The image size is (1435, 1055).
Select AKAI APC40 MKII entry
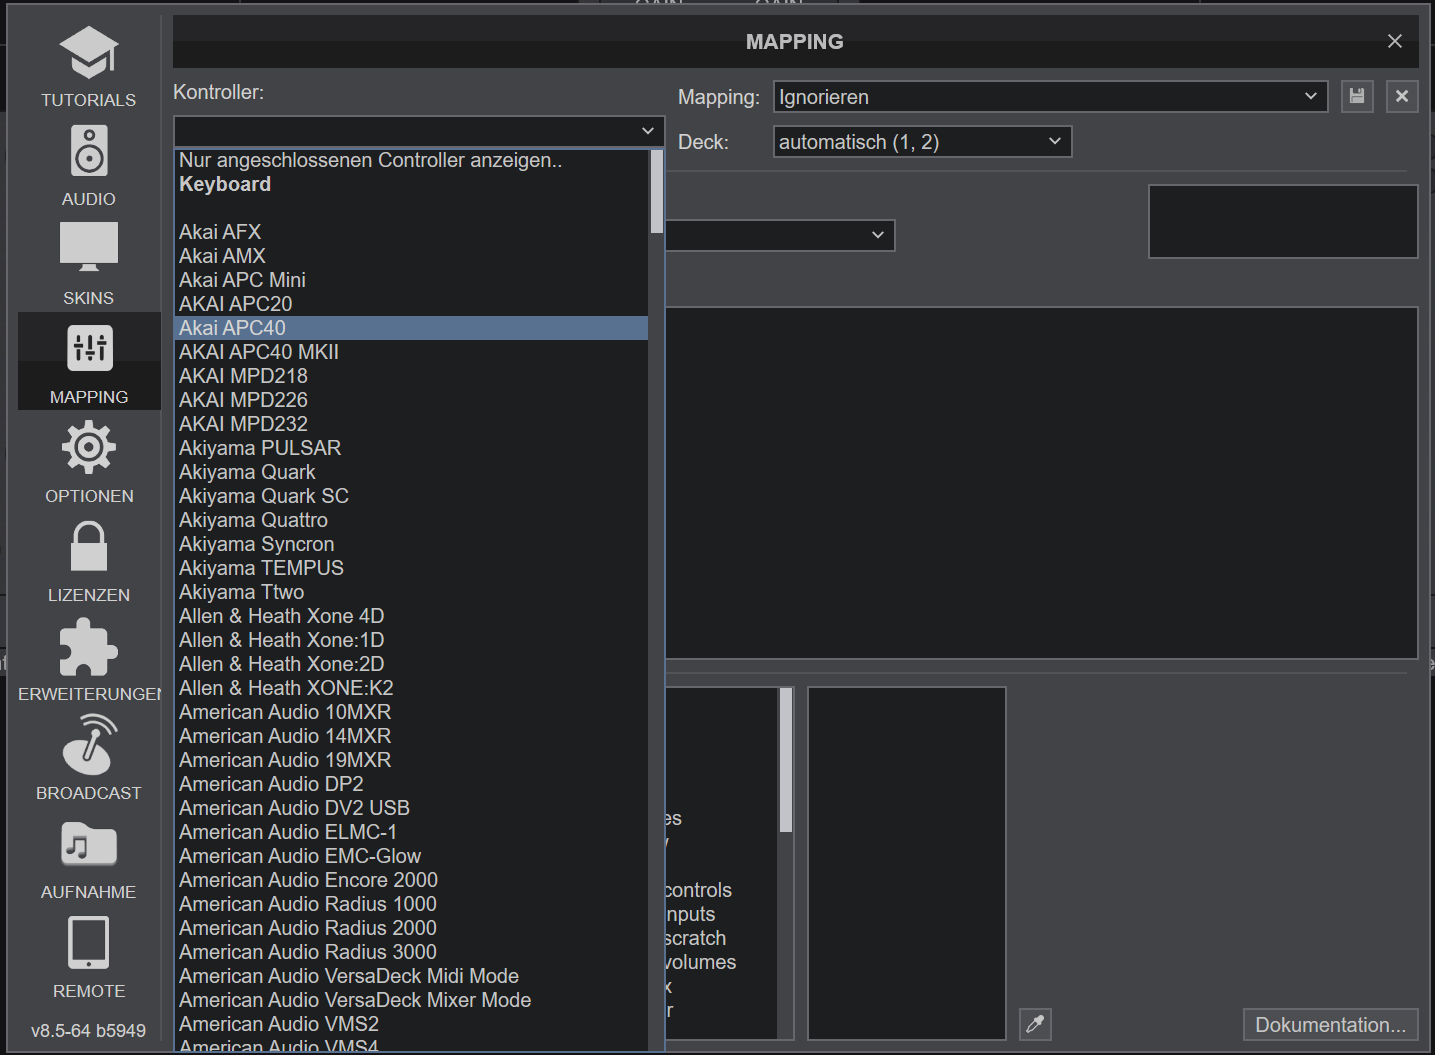[412, 352]
